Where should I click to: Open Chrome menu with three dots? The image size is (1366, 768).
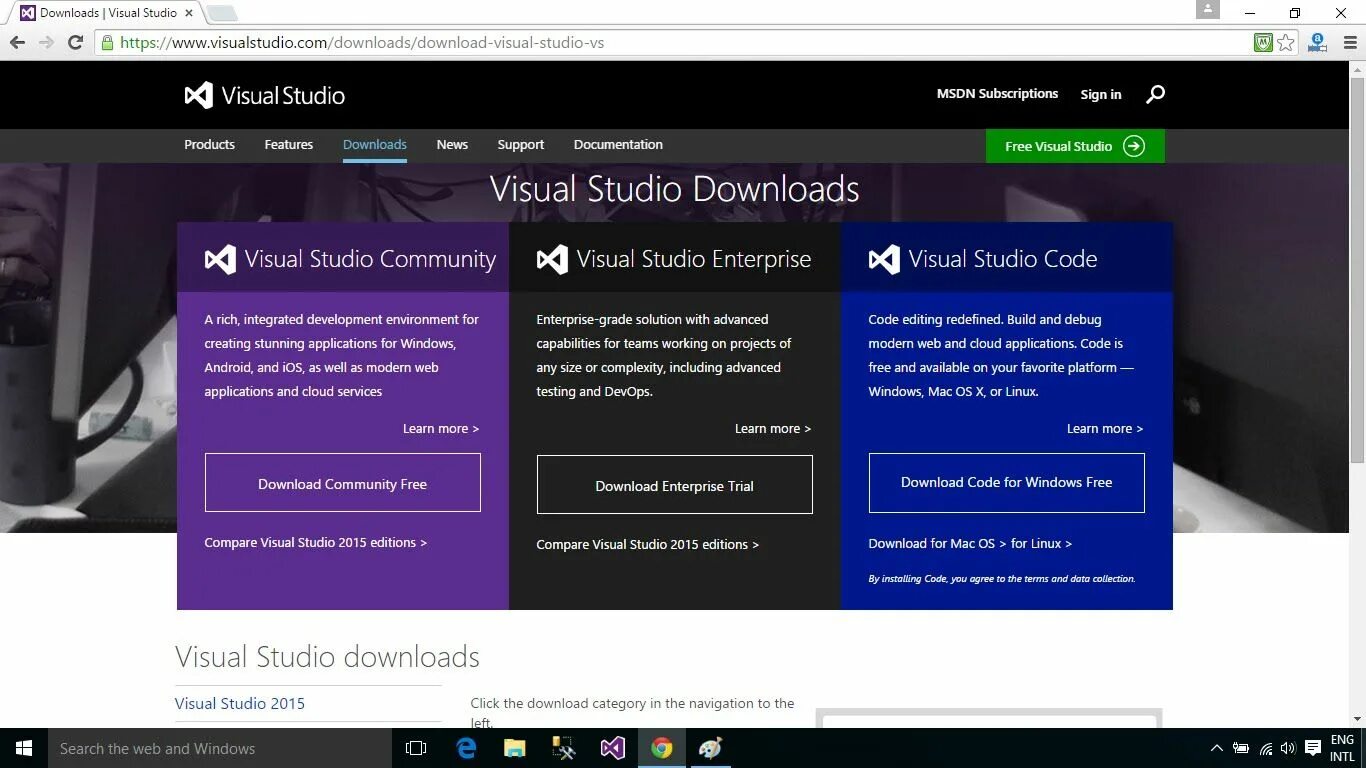pyautogui.click(x=1350, y=42)
